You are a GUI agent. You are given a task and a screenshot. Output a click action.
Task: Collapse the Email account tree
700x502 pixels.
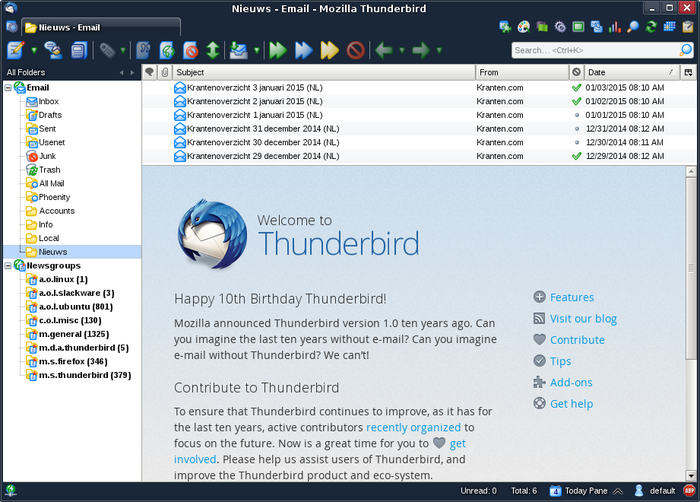coord(8,88)
